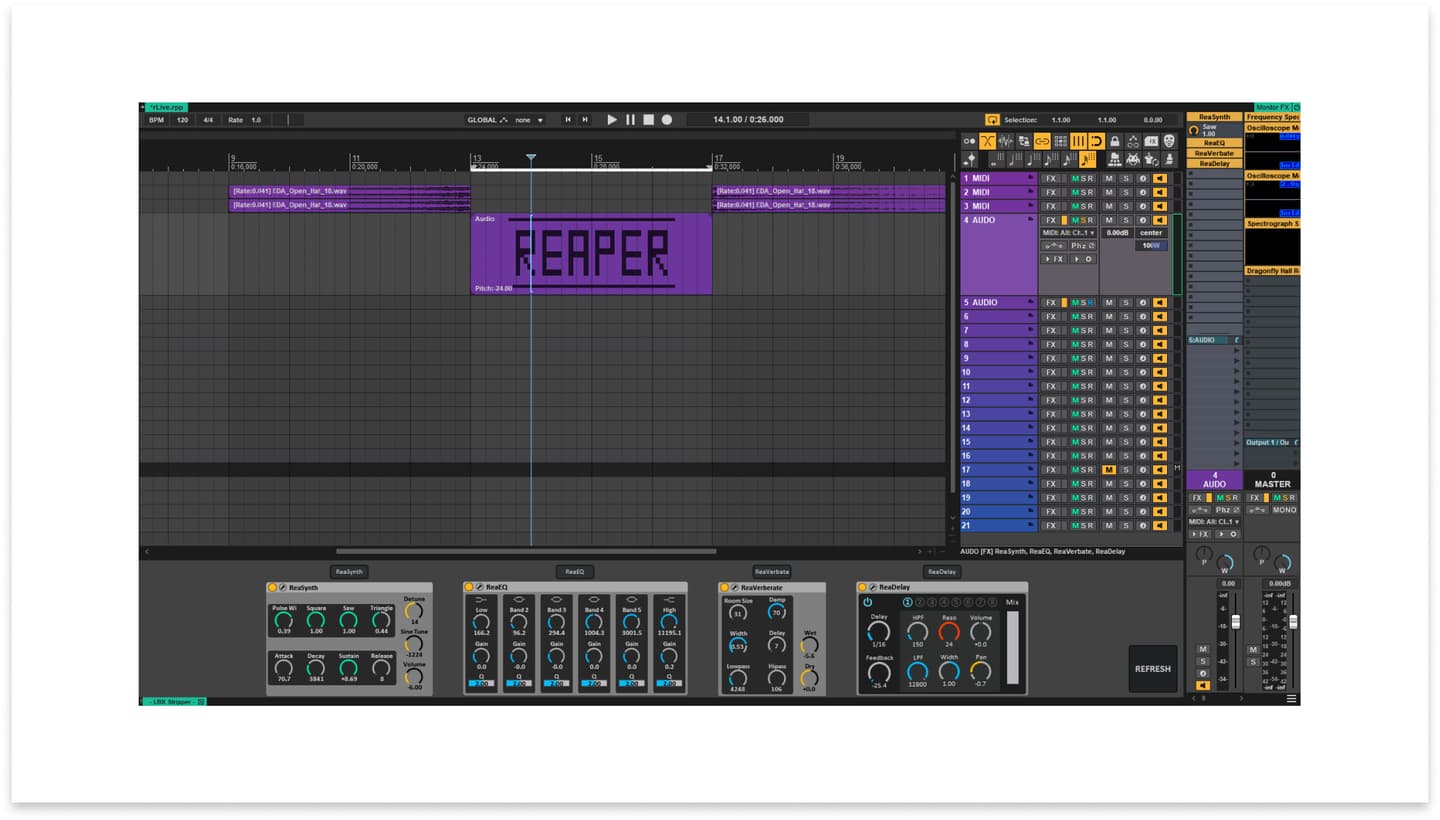Toggle track 3 MIDI speaker monitor button
1440x820 pixels.
tap(1160, 206)
